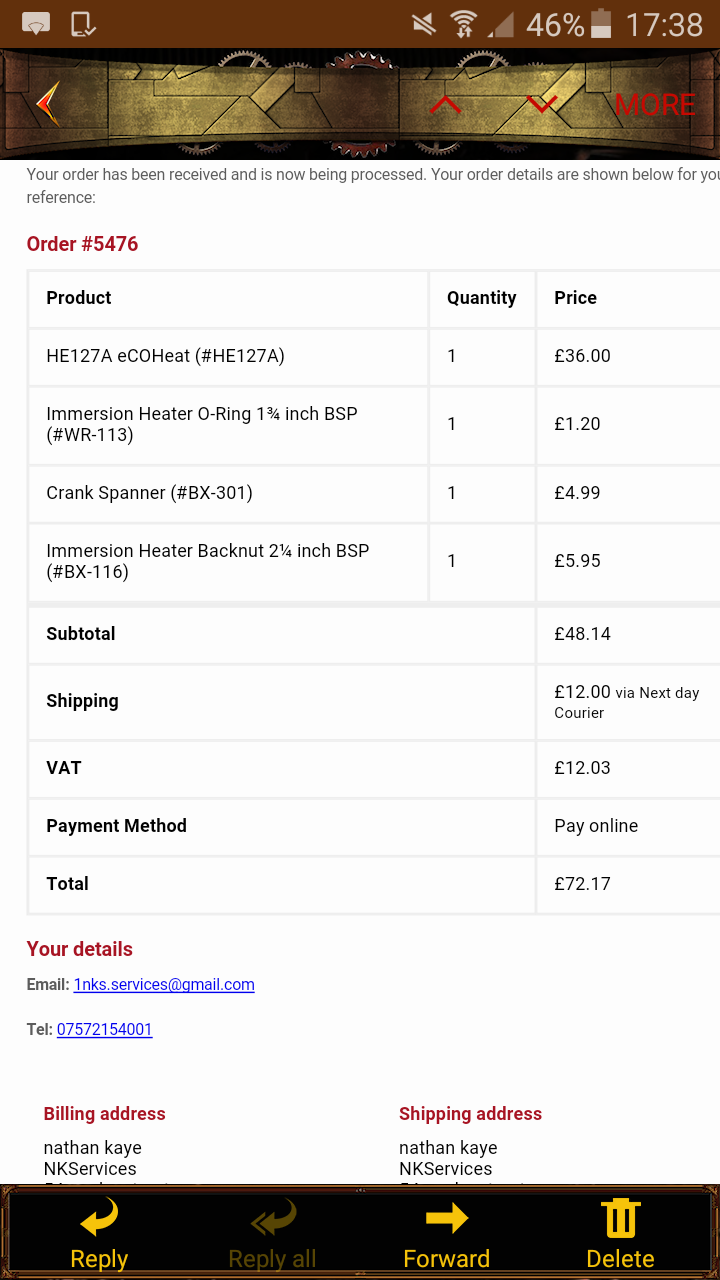Tap the muted sound icon in status bar
Viewport: 720px width, 1280px height.
point(424,24)
